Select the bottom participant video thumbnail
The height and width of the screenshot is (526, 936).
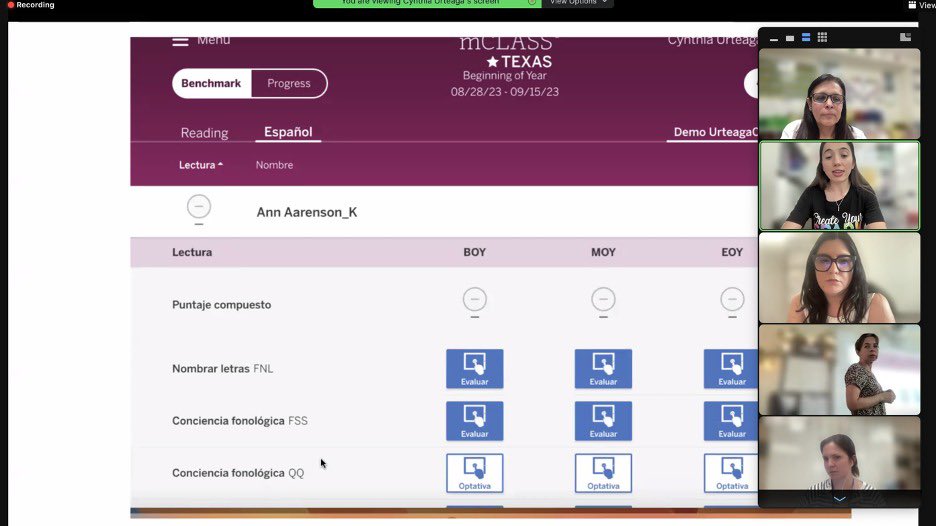pos(839,453)
